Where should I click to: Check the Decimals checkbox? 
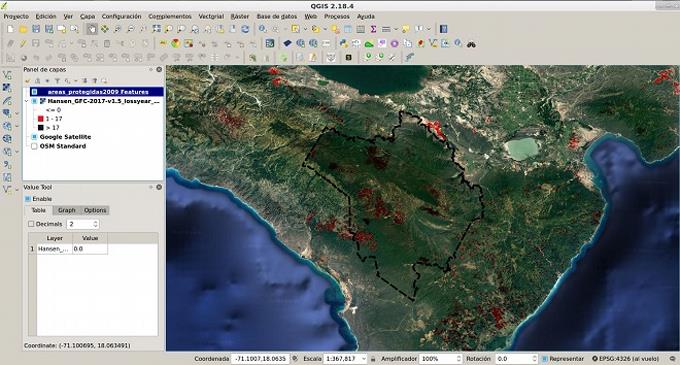click(31, 224)
